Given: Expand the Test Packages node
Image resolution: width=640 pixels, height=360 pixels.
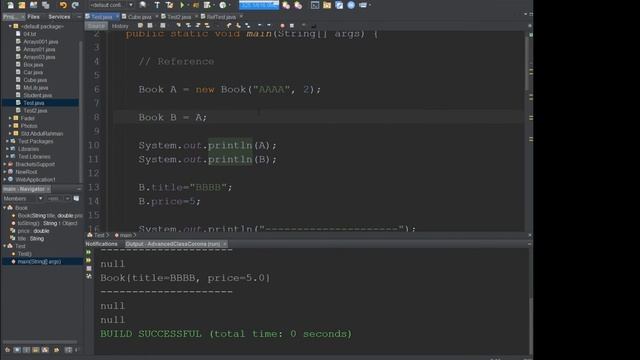Looking at the screenshot, I should coord(7,141).
